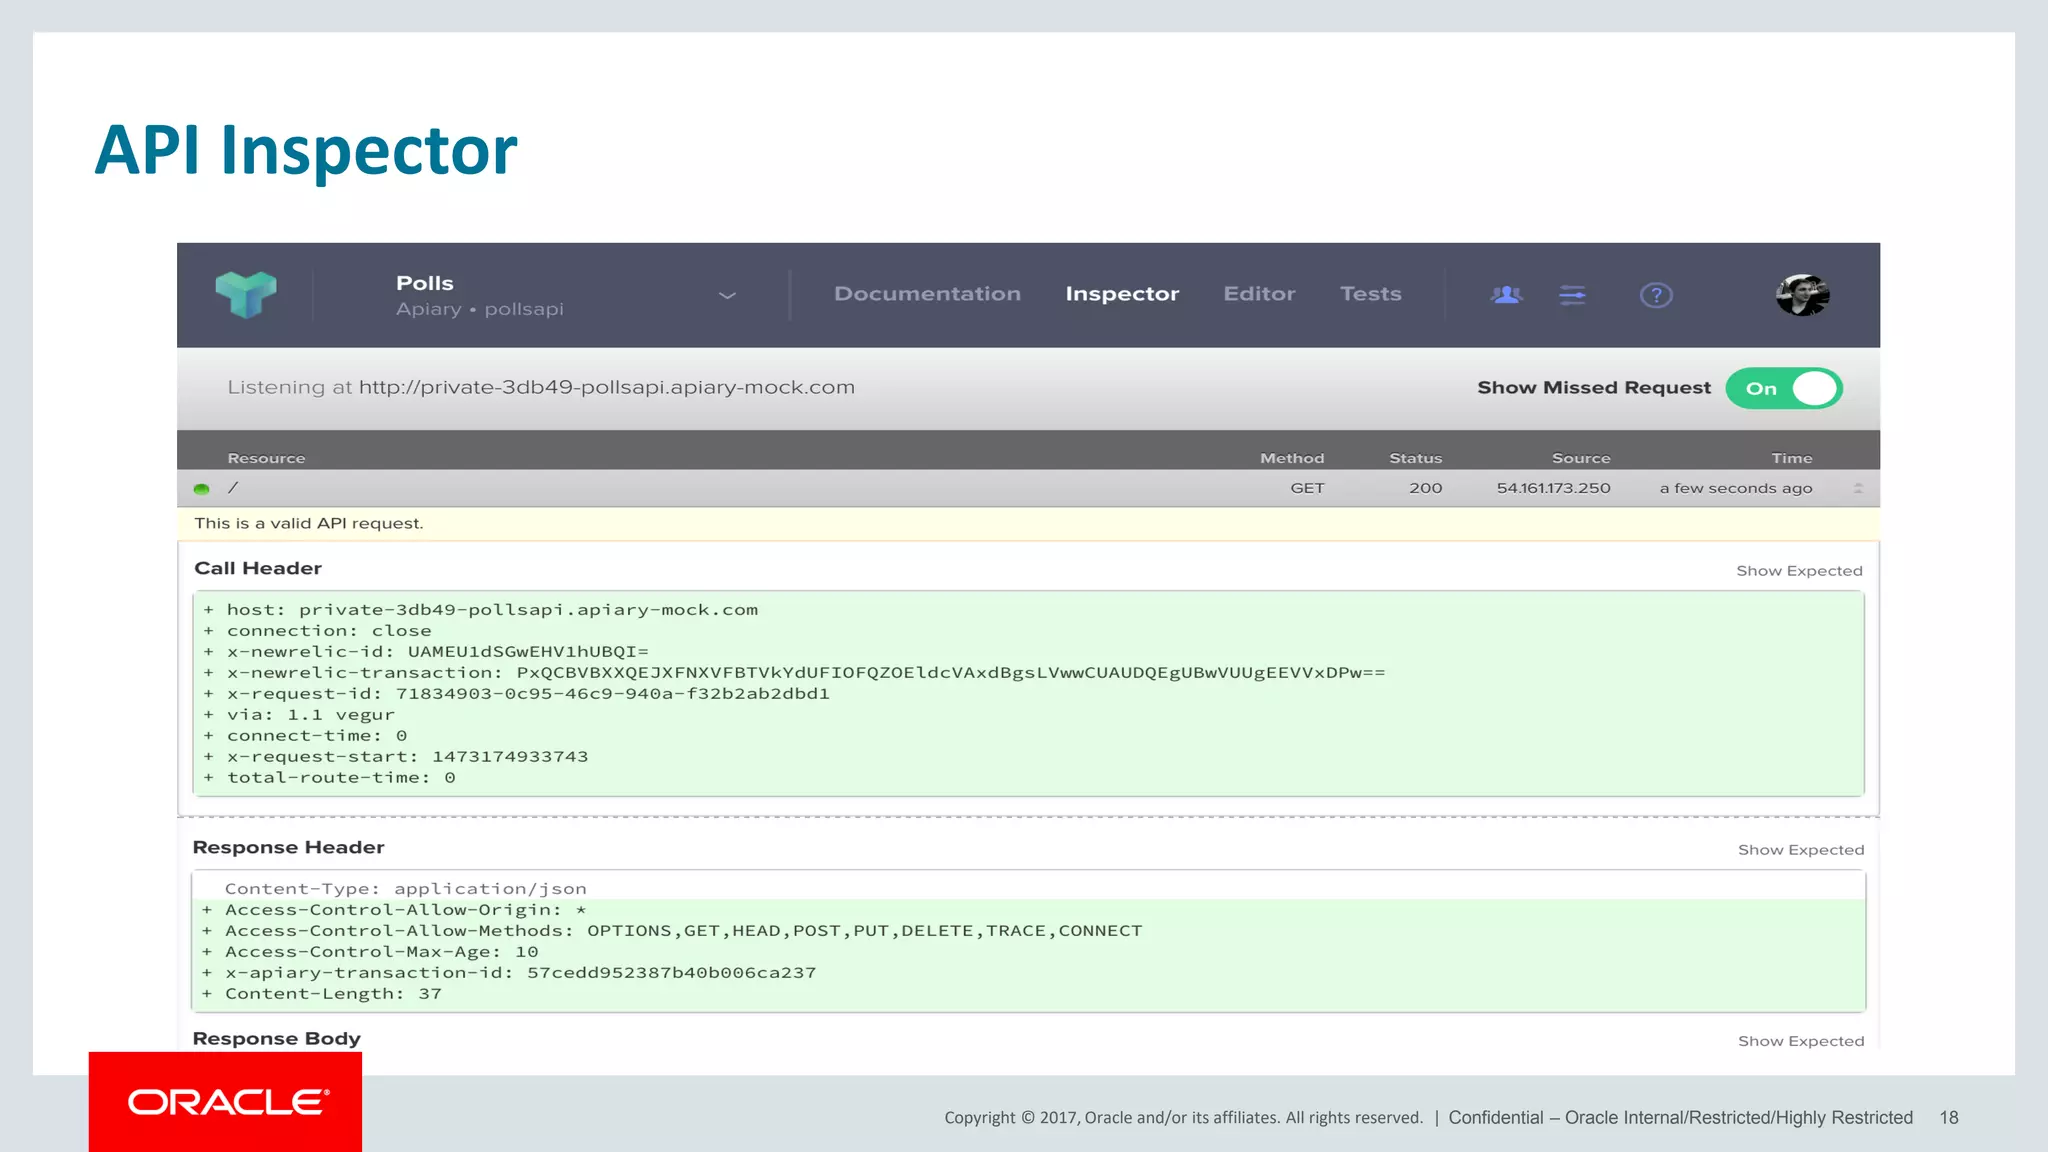Click the Apiary cube logo

click(246, 294)
